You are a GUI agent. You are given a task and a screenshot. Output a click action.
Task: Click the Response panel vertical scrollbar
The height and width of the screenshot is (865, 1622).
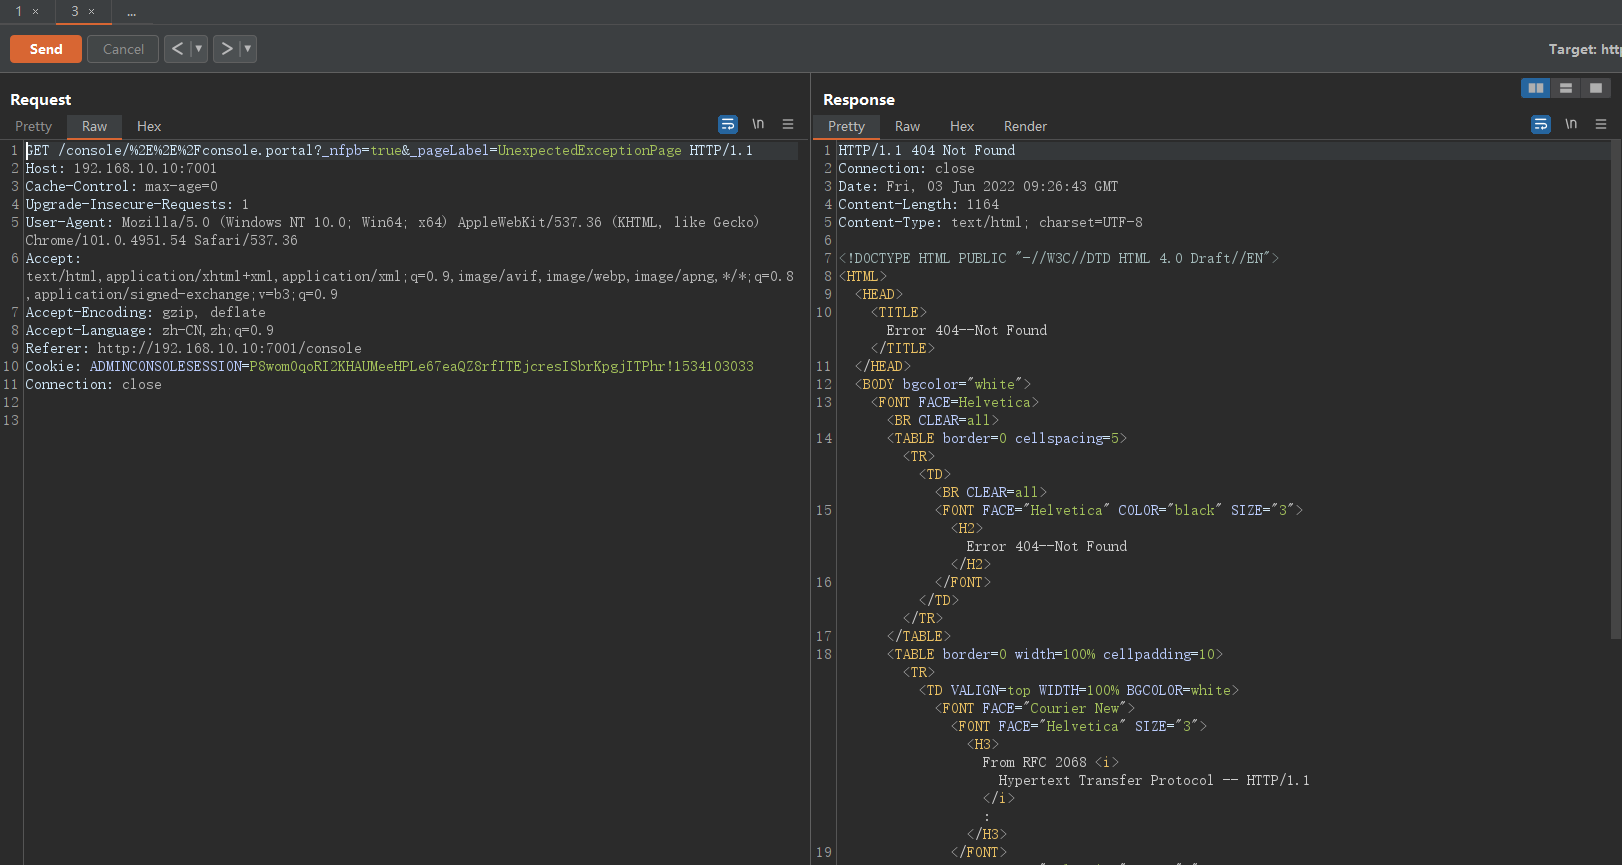(x=1616, y=390)
